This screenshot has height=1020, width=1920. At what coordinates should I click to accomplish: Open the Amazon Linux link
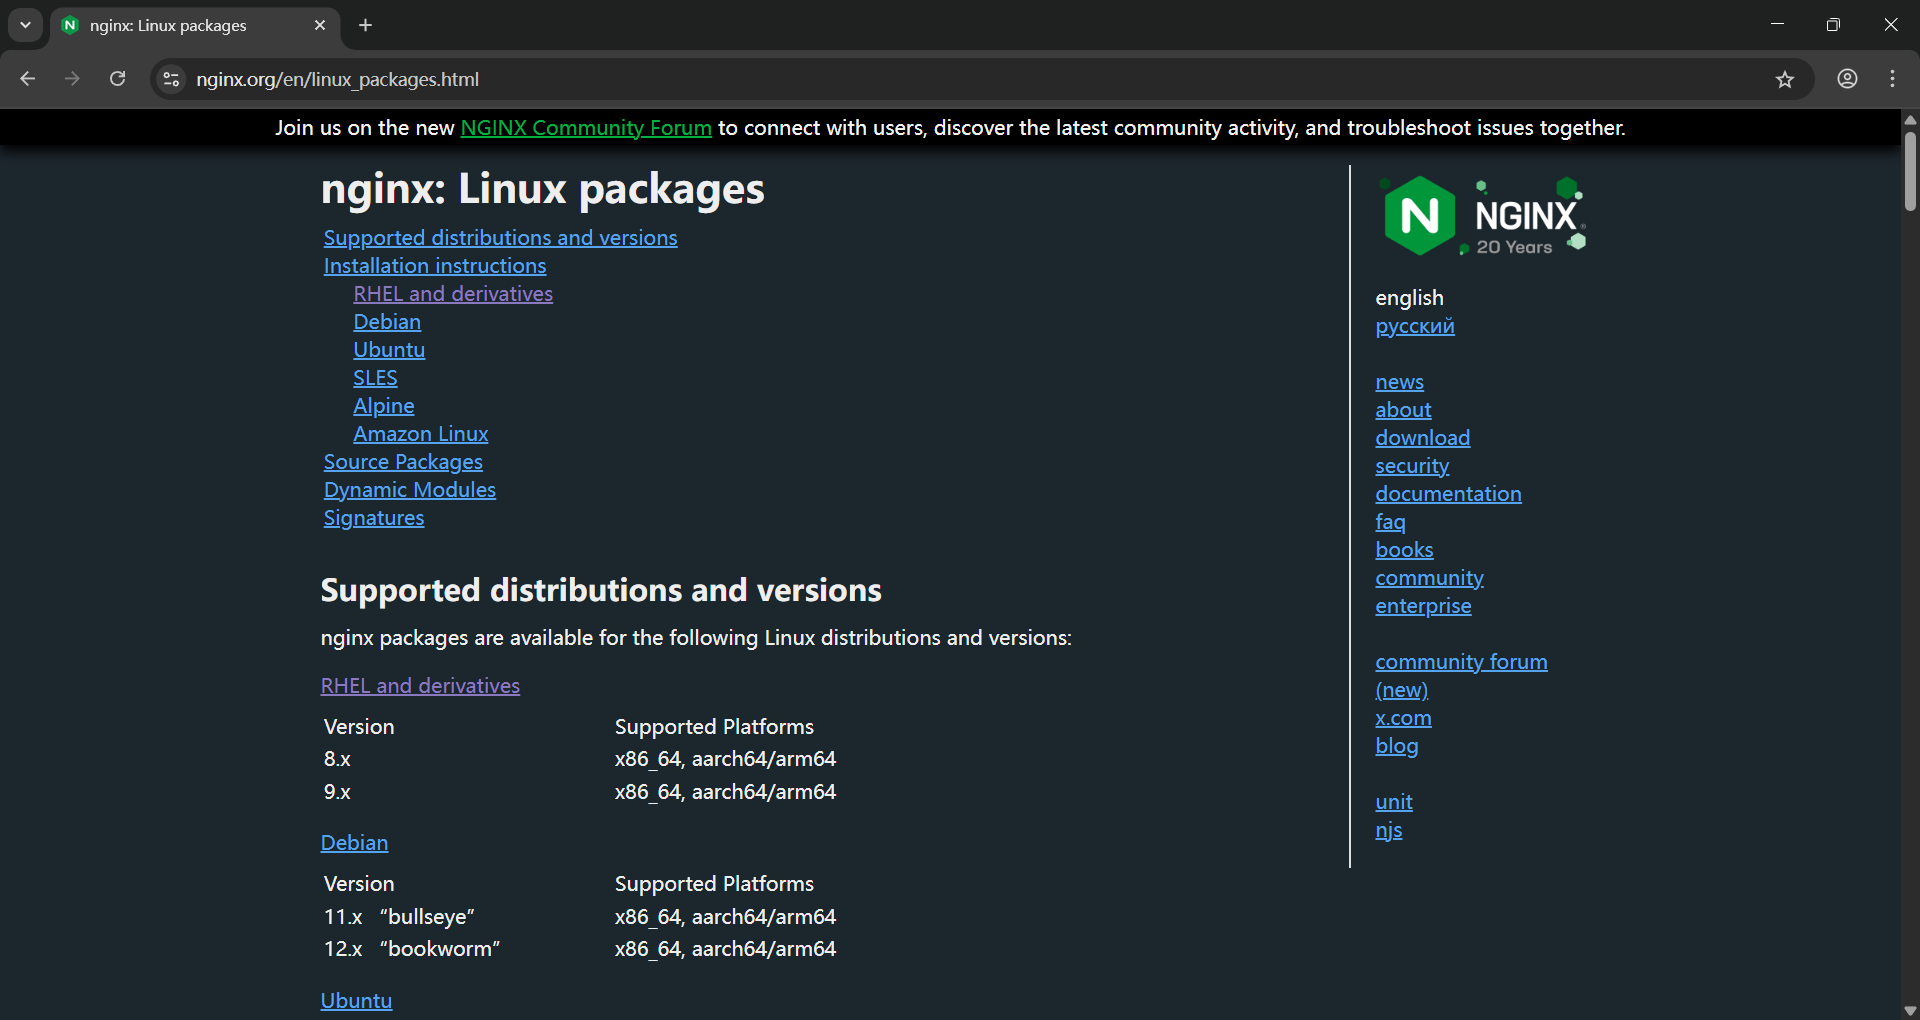pyautogui.click(x=421, y=434)
